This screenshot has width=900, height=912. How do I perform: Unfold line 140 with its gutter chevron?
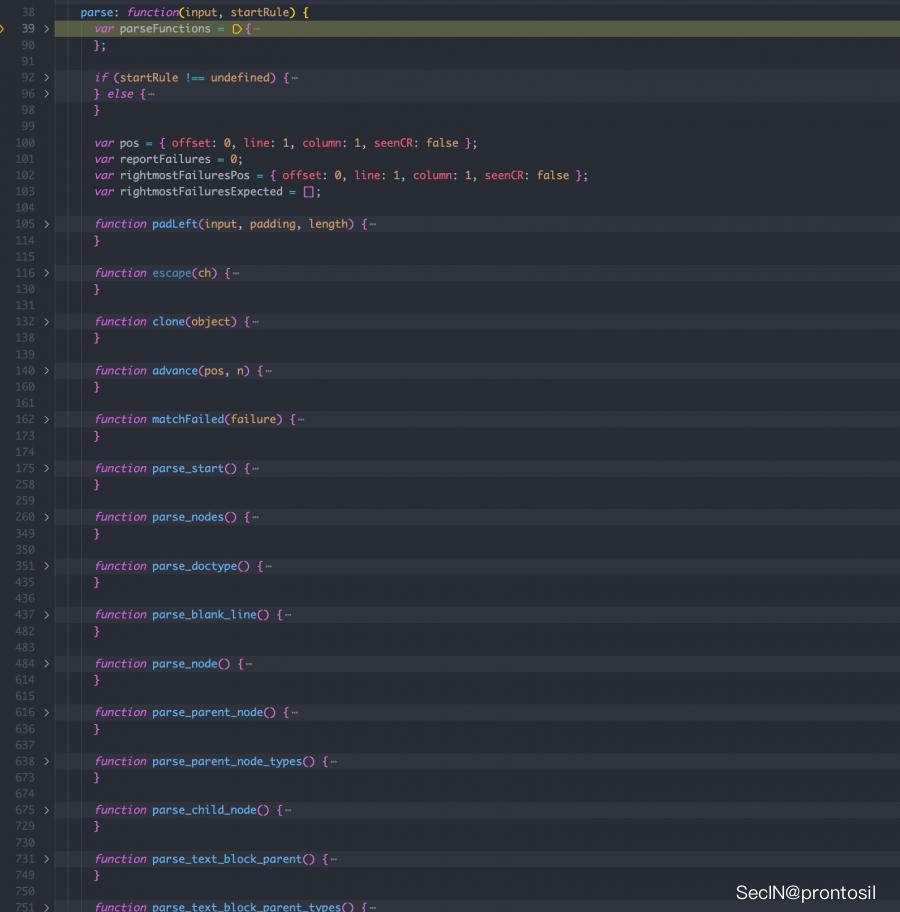[x=46, y=371]
